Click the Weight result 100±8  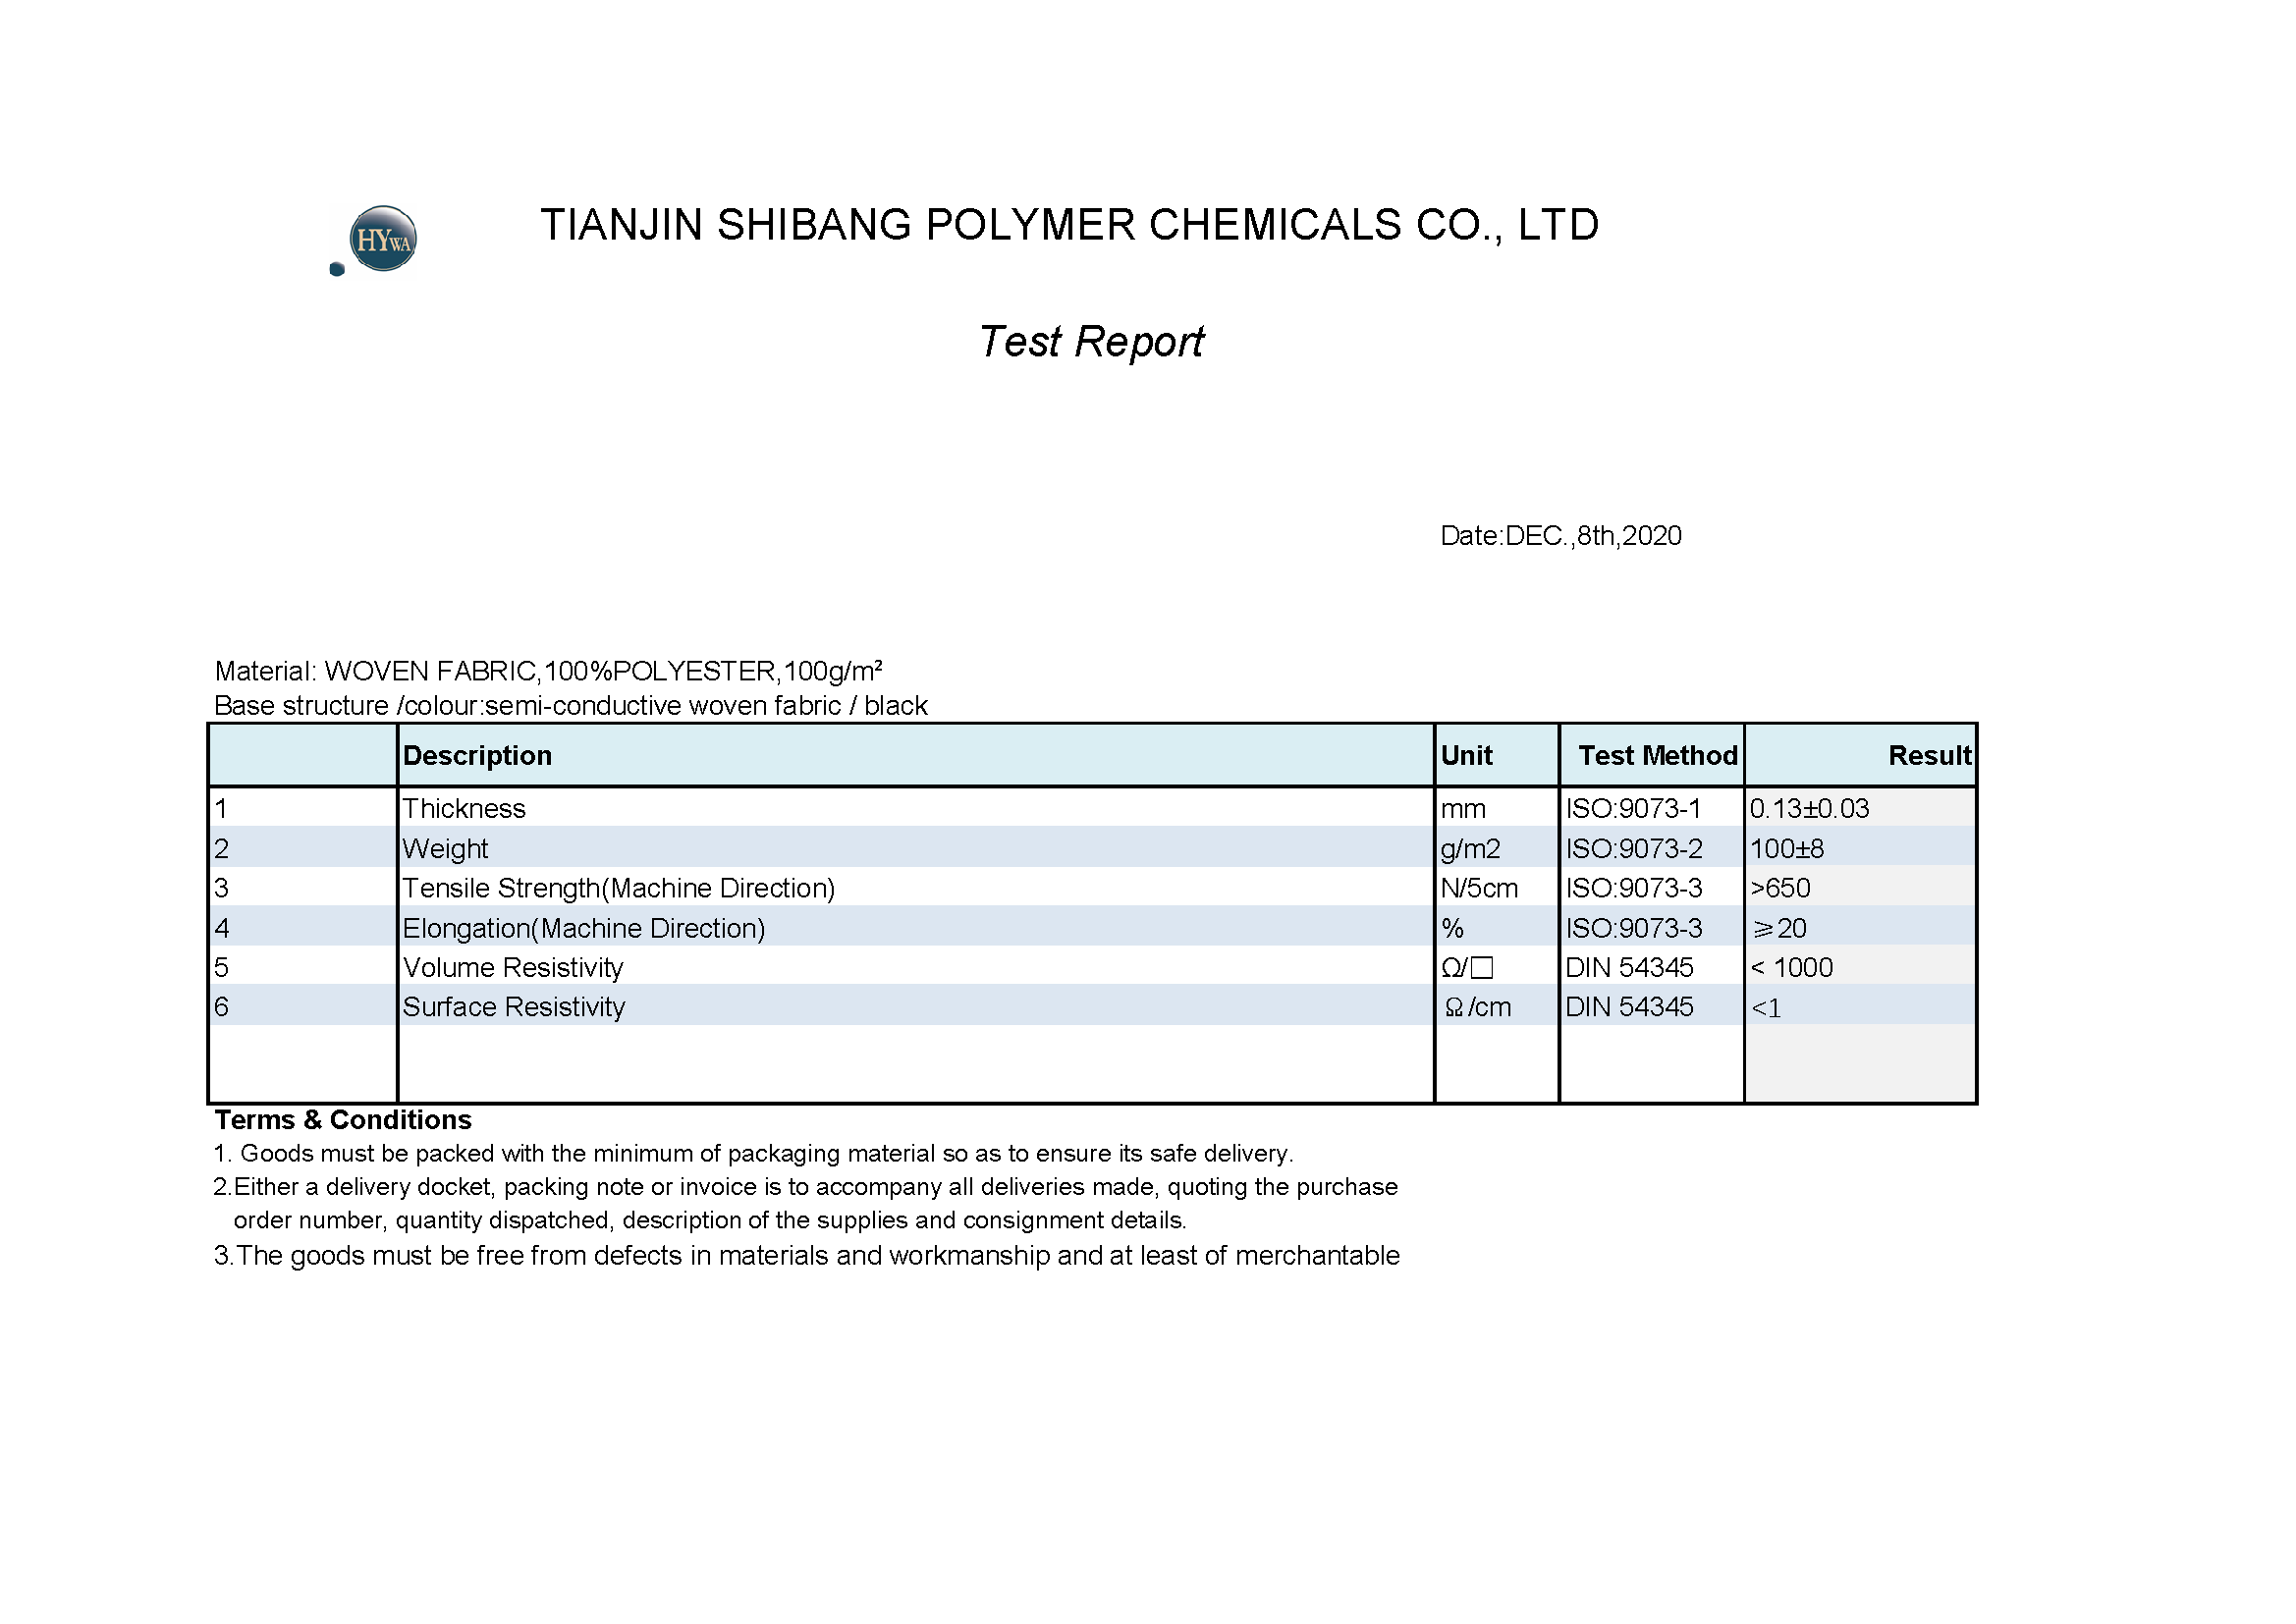[x=1789, y=848]
